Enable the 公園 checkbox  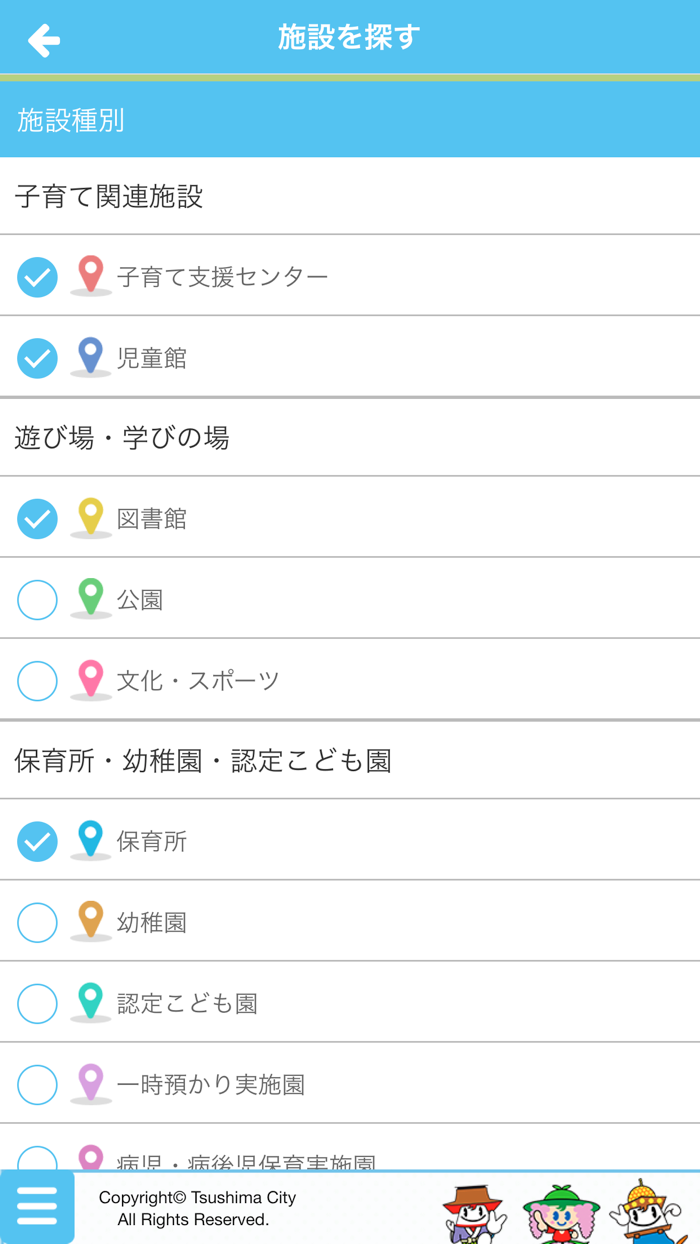[x=37, y=600]
